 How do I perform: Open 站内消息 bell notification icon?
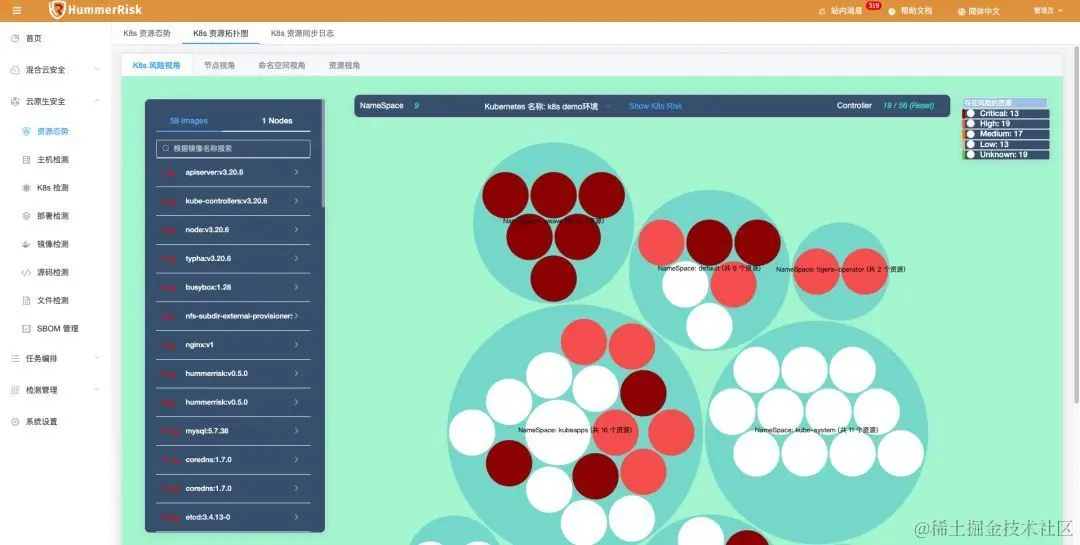click(x=822, y=11)
